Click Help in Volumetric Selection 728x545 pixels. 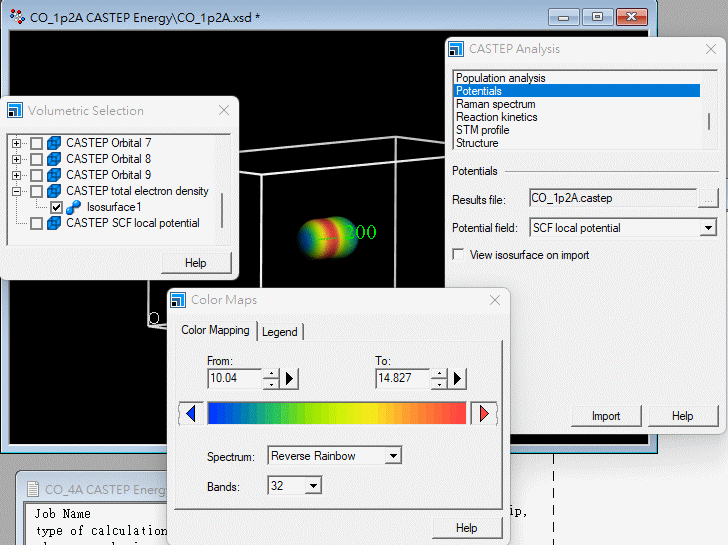point(196,263)
